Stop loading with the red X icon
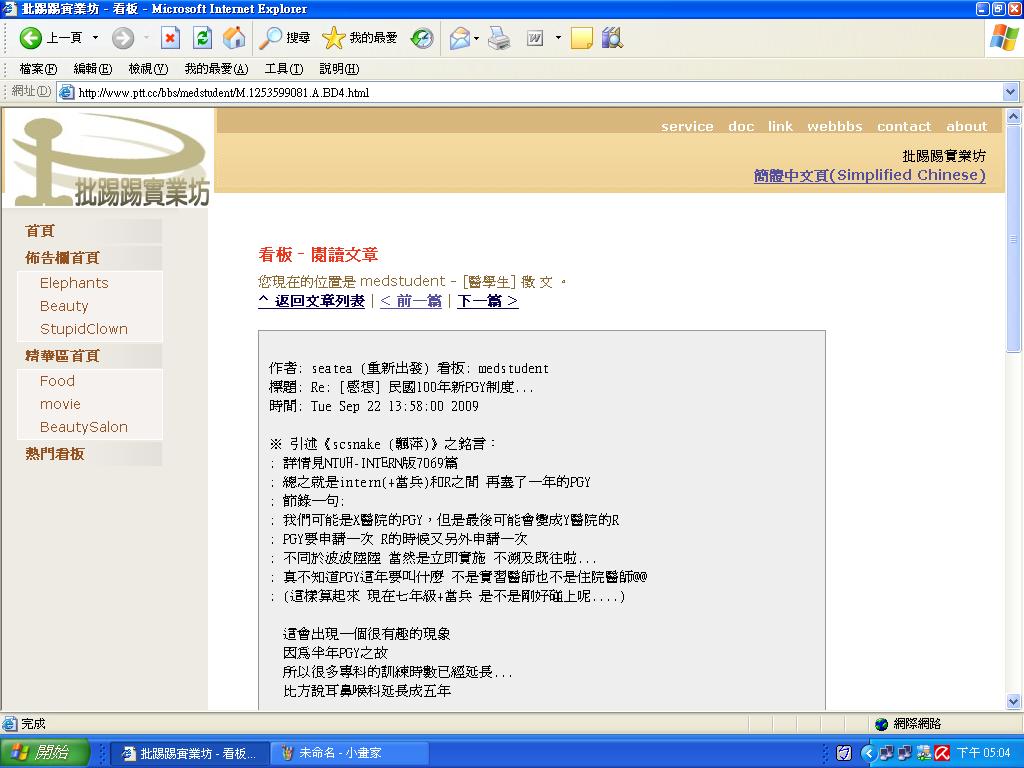Viewport: 1024px width, 768px height. point(170,38)
